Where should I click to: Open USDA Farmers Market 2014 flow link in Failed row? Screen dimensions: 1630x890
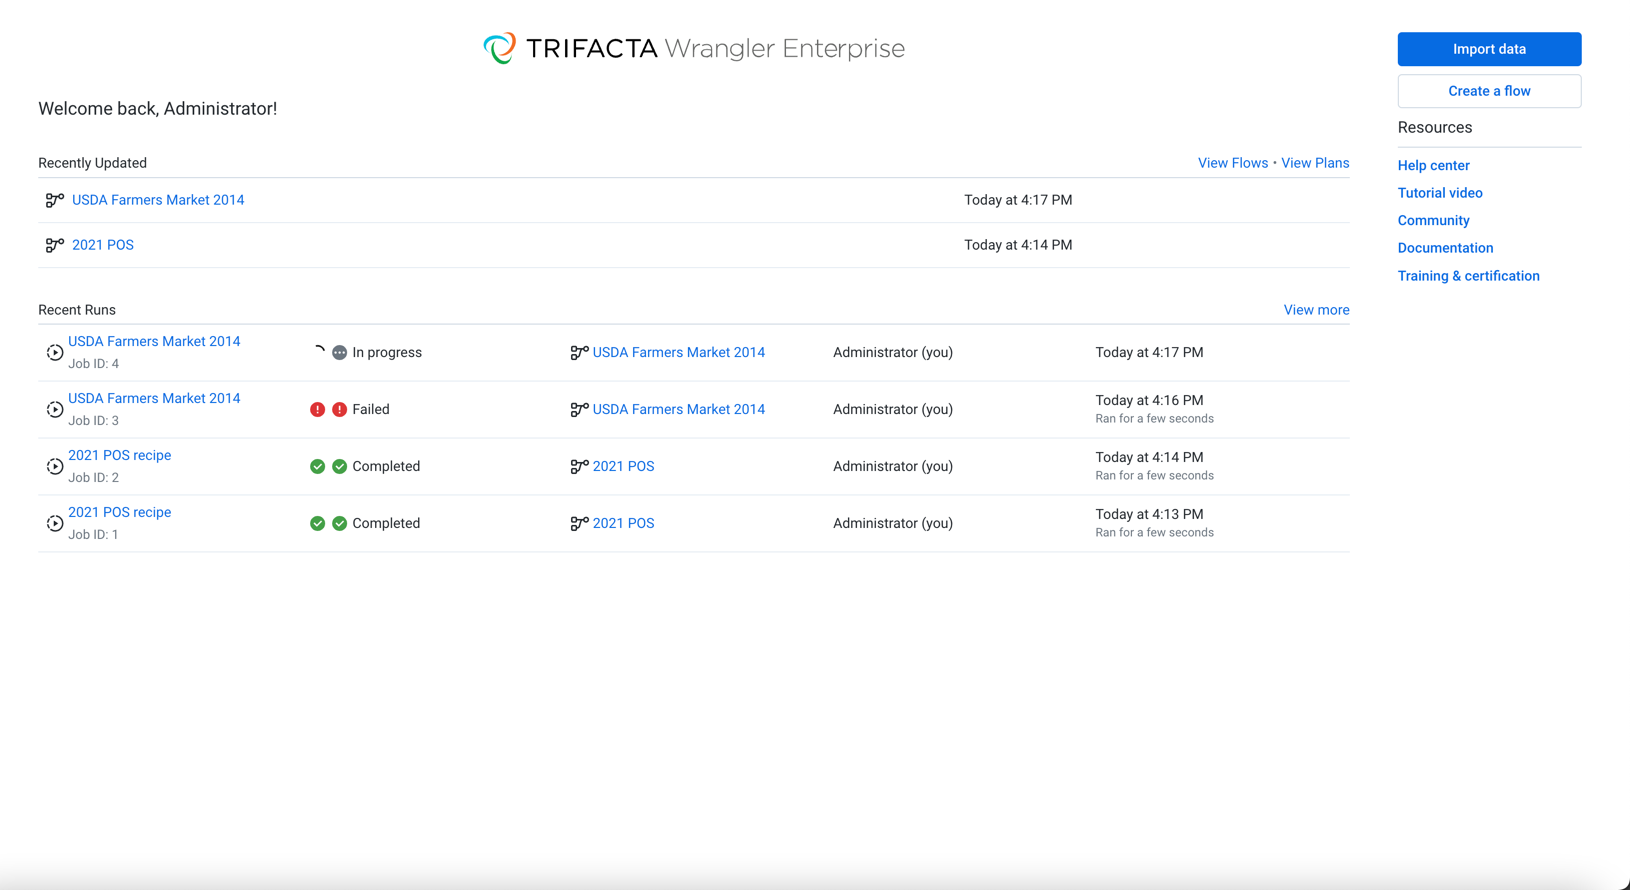pos(678,409)
